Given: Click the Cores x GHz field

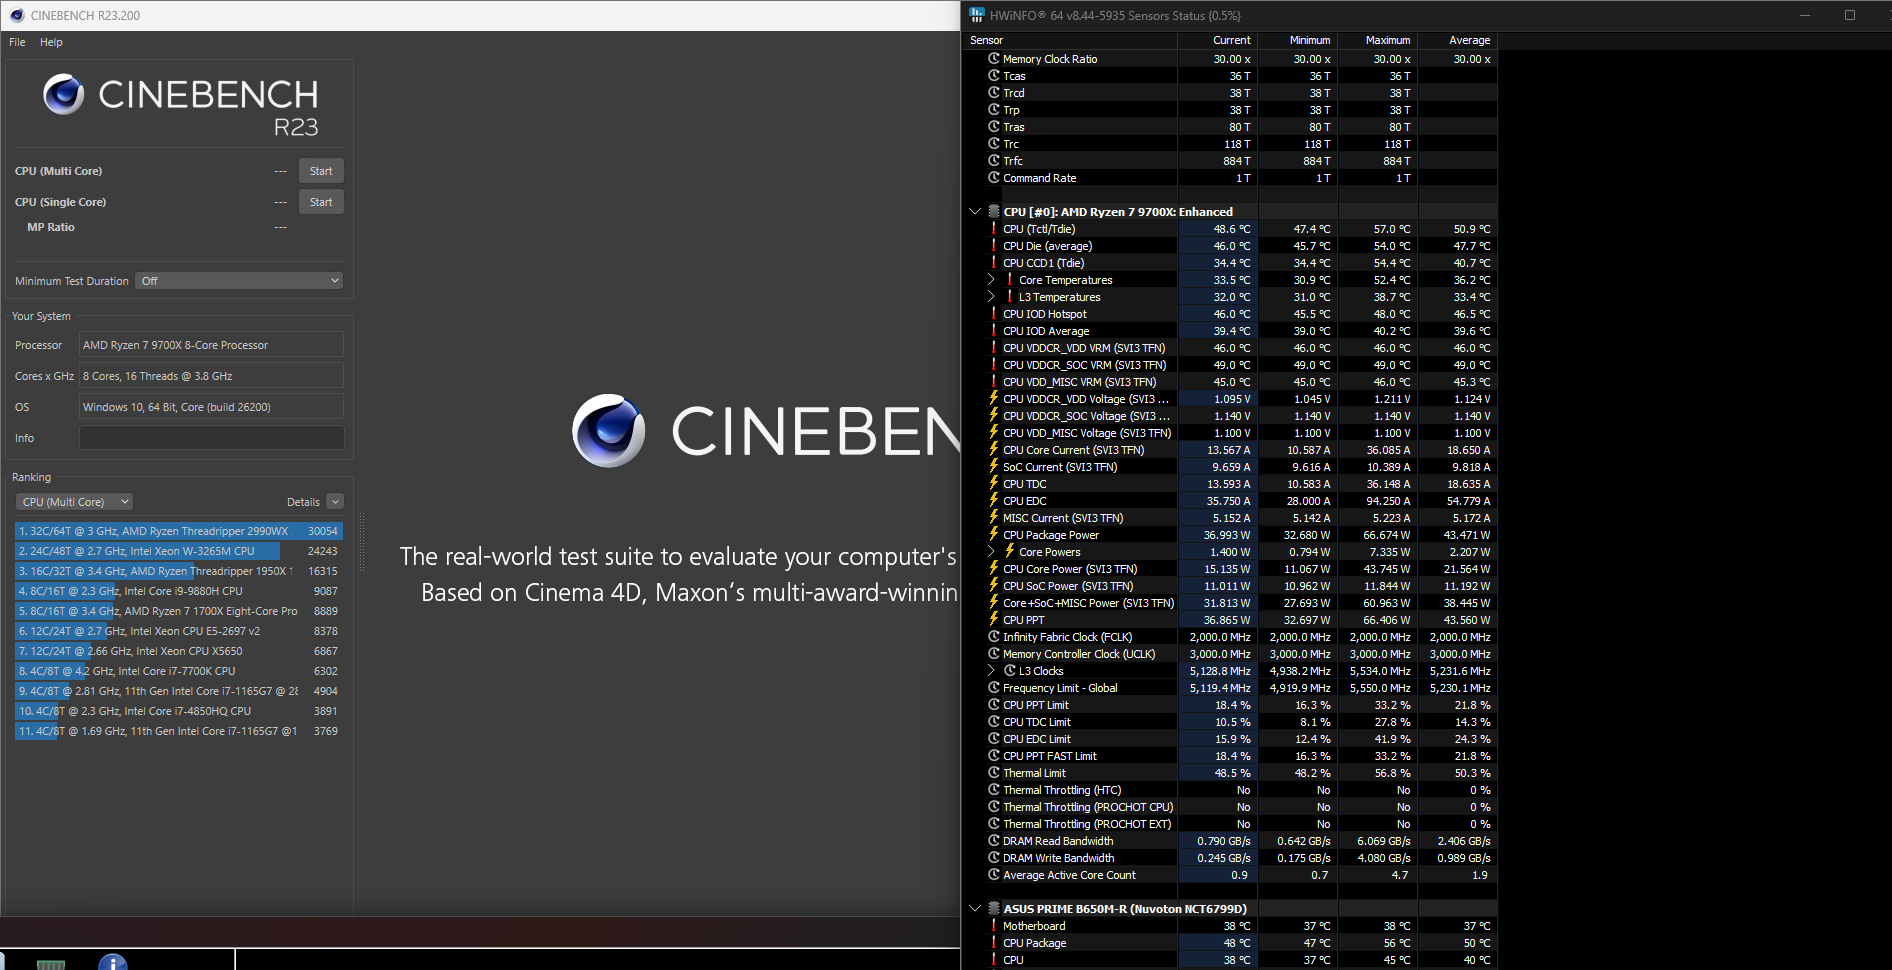Looking at the screenshot, I should (x=211, y=376).
